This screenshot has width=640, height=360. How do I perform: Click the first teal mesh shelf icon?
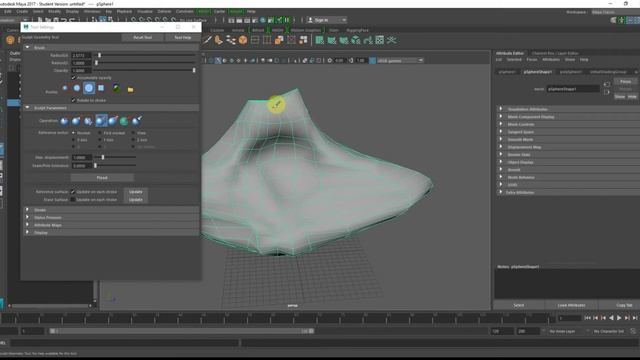[320, 40]
